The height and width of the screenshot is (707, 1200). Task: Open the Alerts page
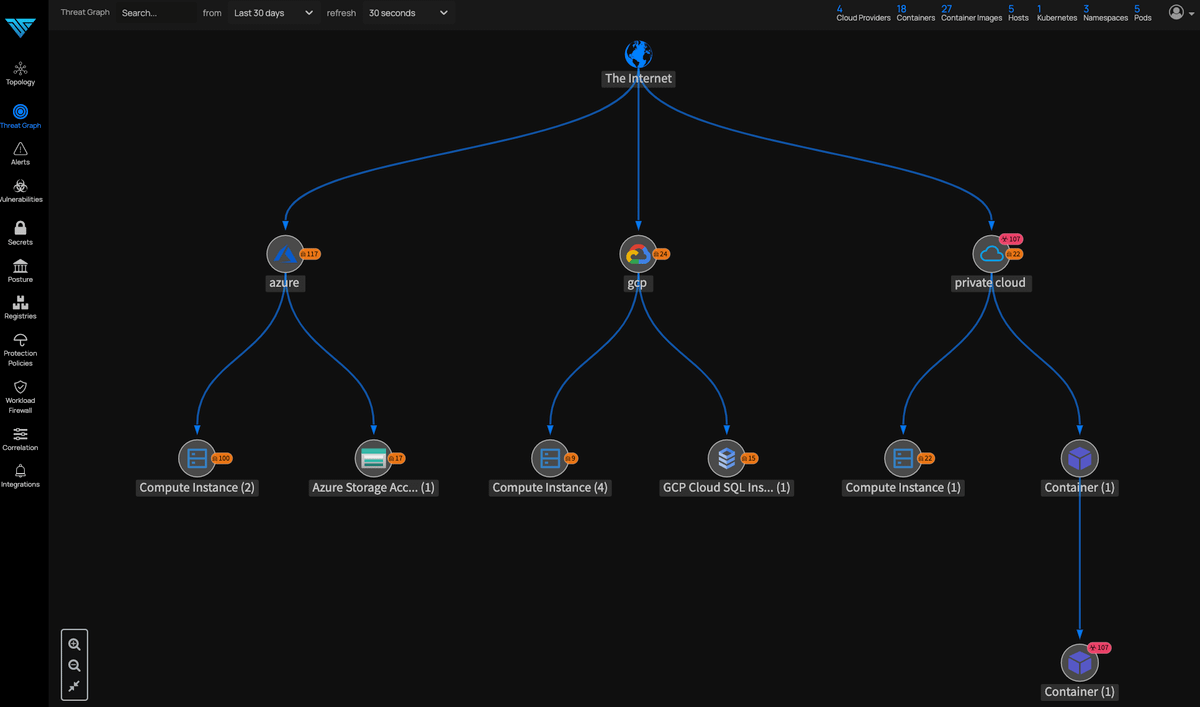(x=20, y=153)
